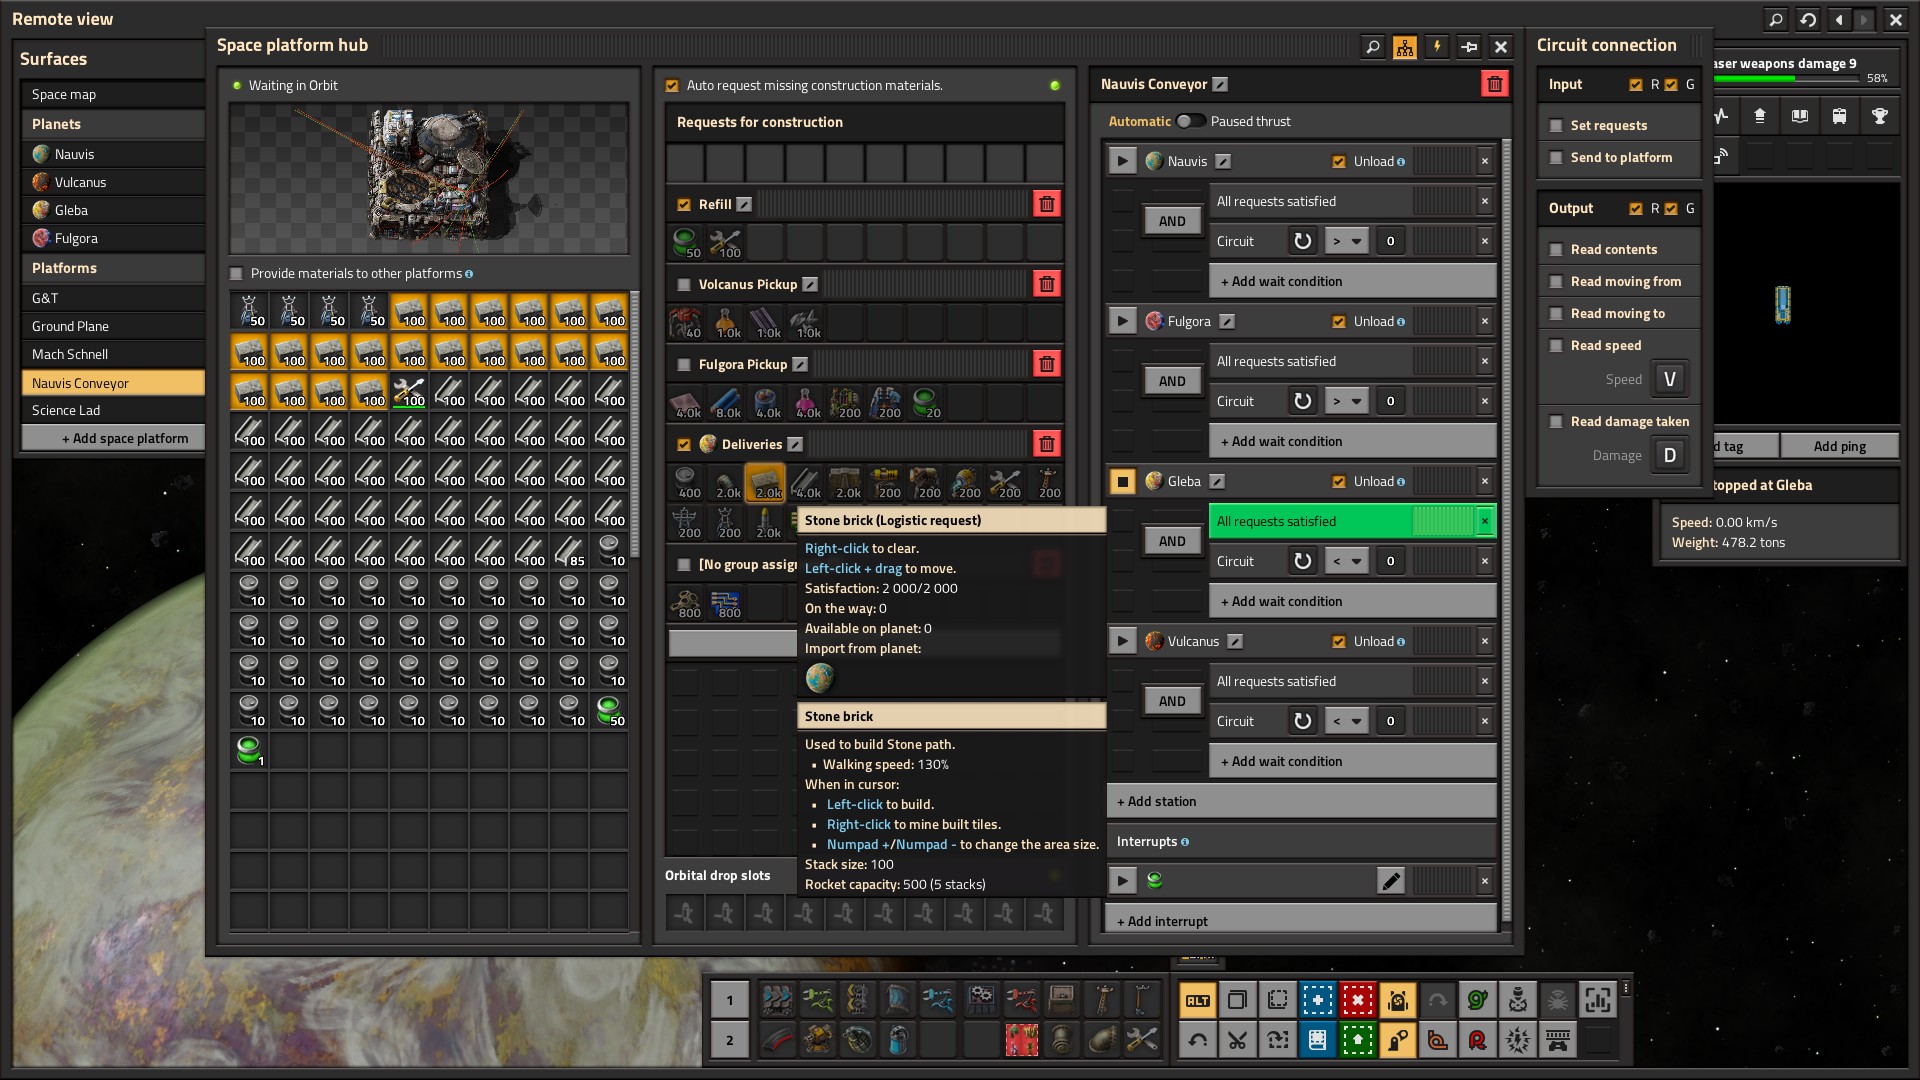Image resolution: width=1920 pixels, height=1080 pixels.
Task: Click the Add ping button
Action: coord(1840,446)
